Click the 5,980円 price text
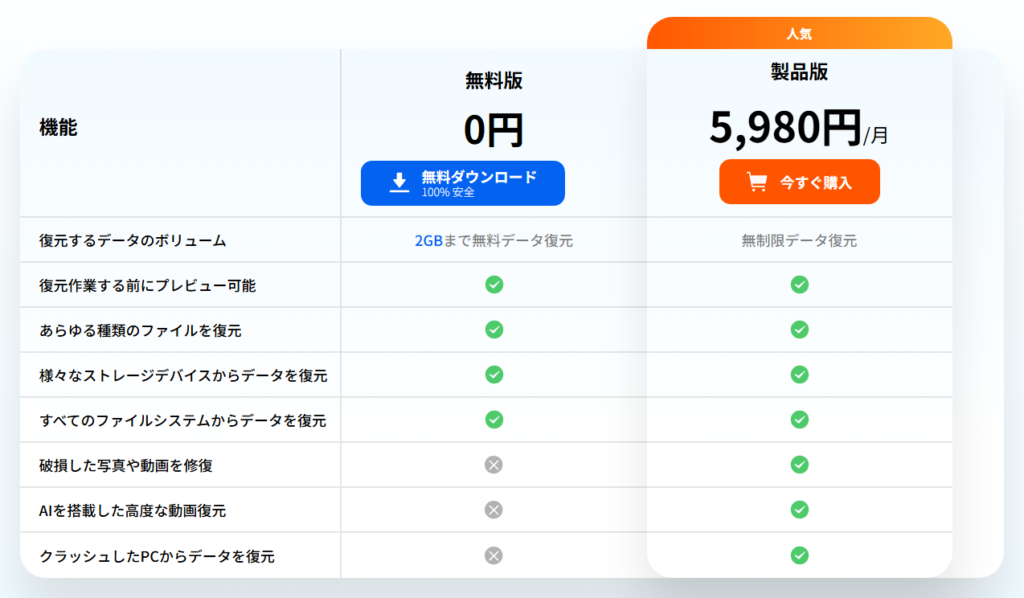The image size is (1024, 598). (786, 128)
